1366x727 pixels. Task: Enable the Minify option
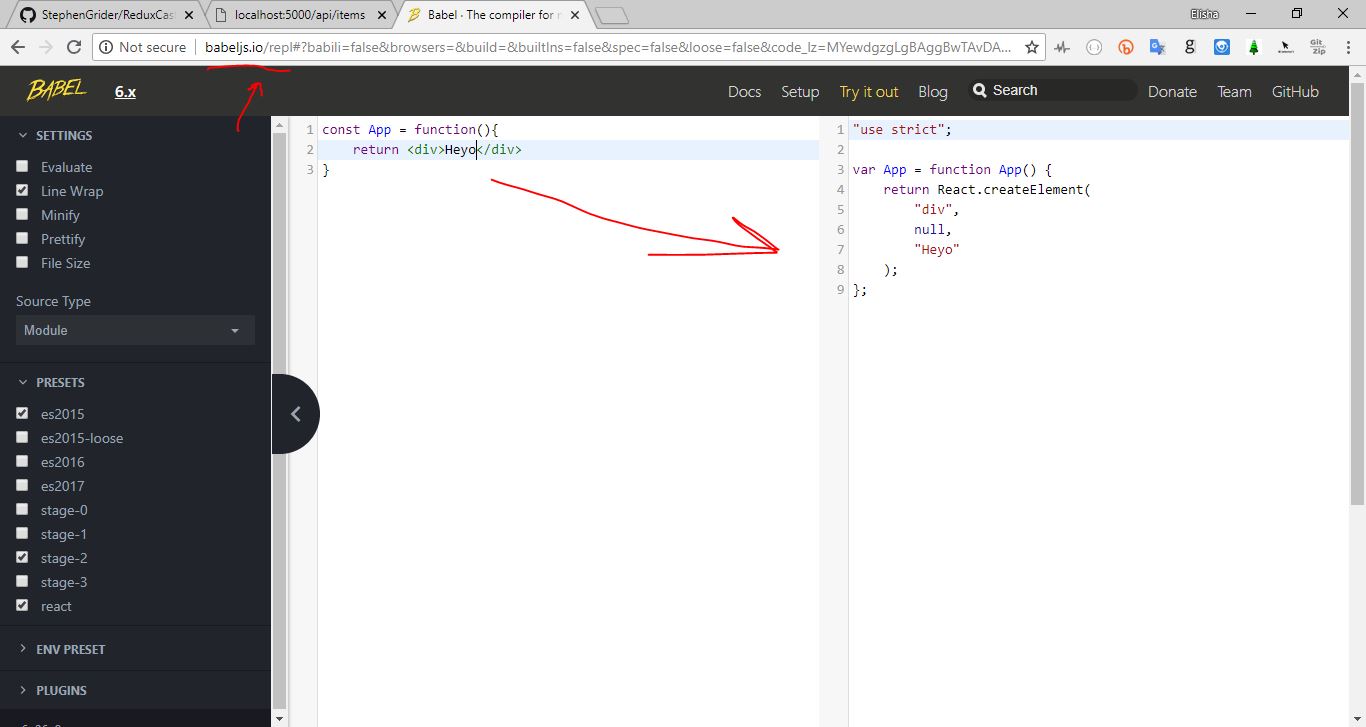[22, 215]
